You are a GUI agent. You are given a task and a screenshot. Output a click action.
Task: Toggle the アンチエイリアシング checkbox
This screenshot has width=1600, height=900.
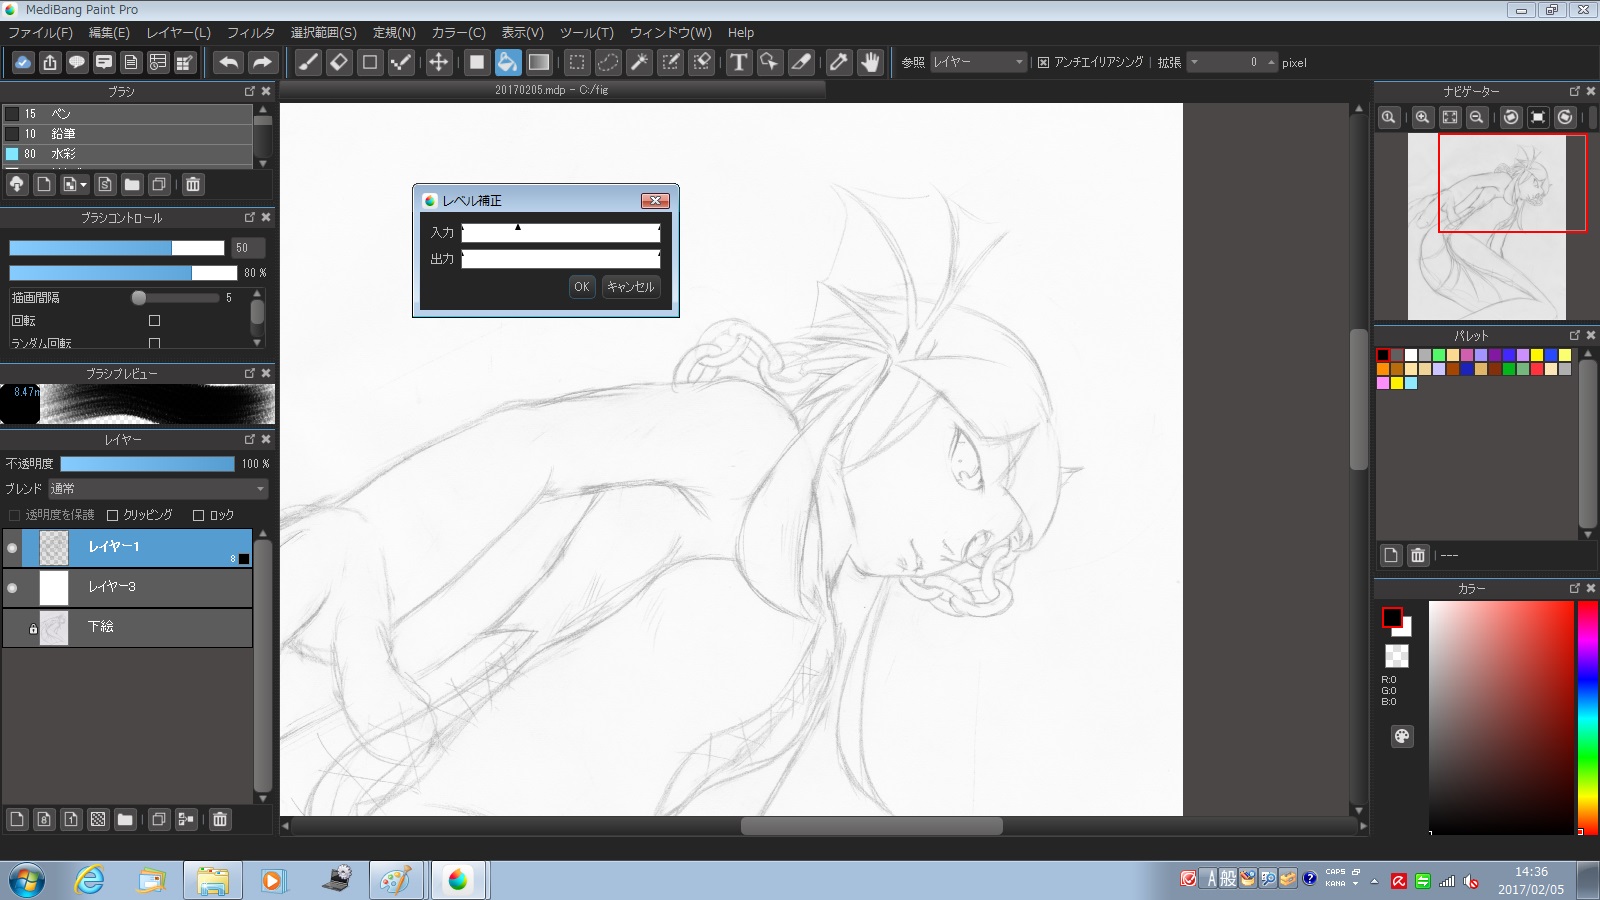click(x=1043, y=62)
